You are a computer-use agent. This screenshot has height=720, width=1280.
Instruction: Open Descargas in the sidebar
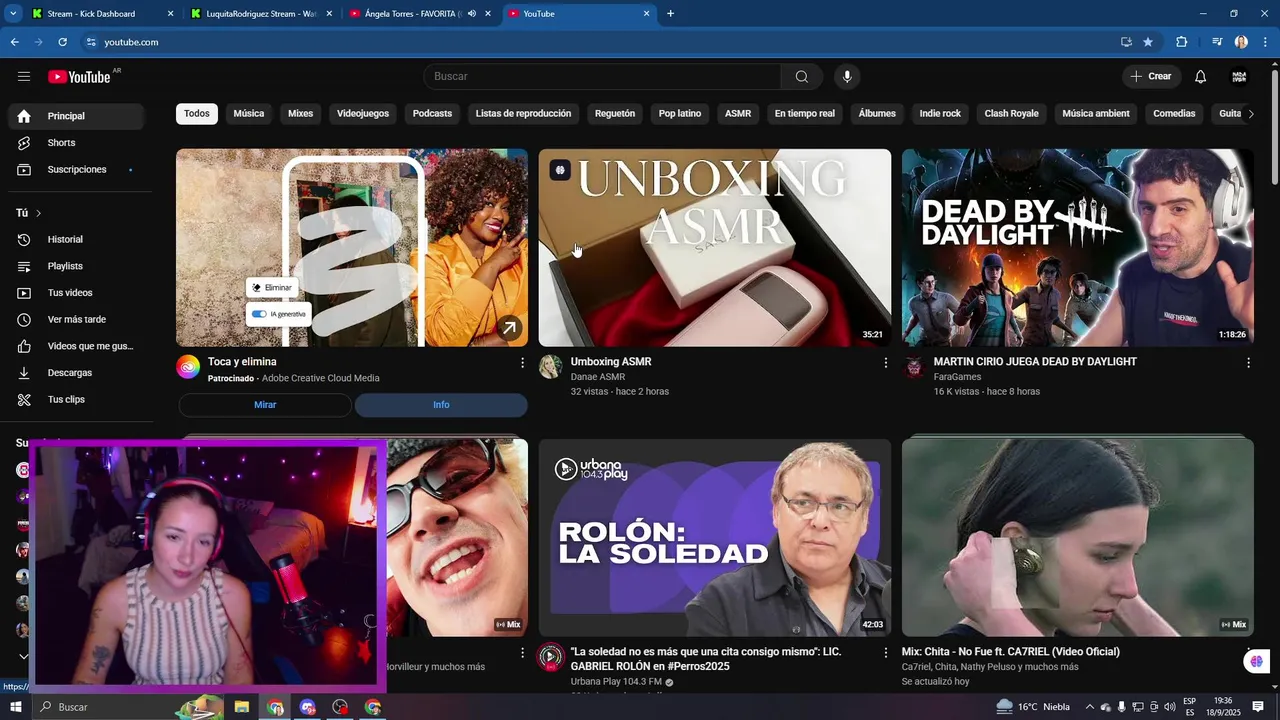[77, 373]
